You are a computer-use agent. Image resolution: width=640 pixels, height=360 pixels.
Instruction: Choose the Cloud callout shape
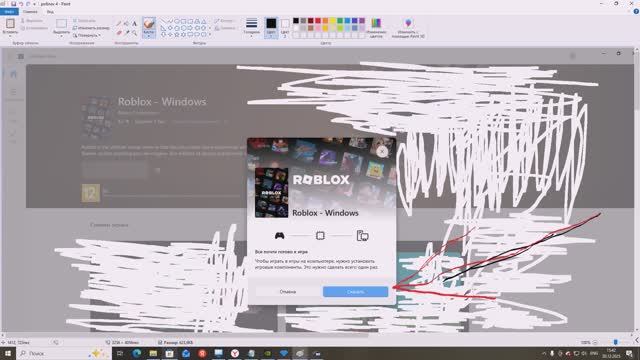(x=204, y=35)
